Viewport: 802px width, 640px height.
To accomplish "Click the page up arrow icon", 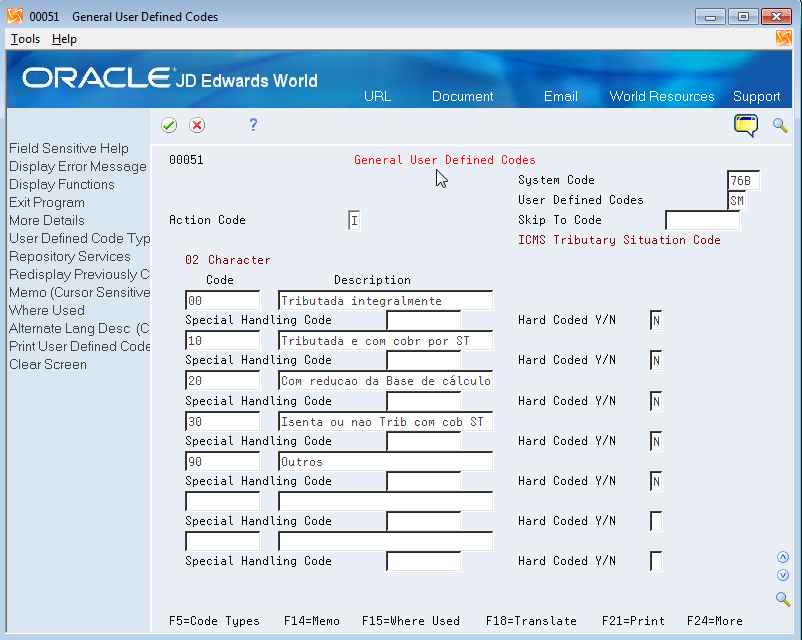I will [783, 557].
